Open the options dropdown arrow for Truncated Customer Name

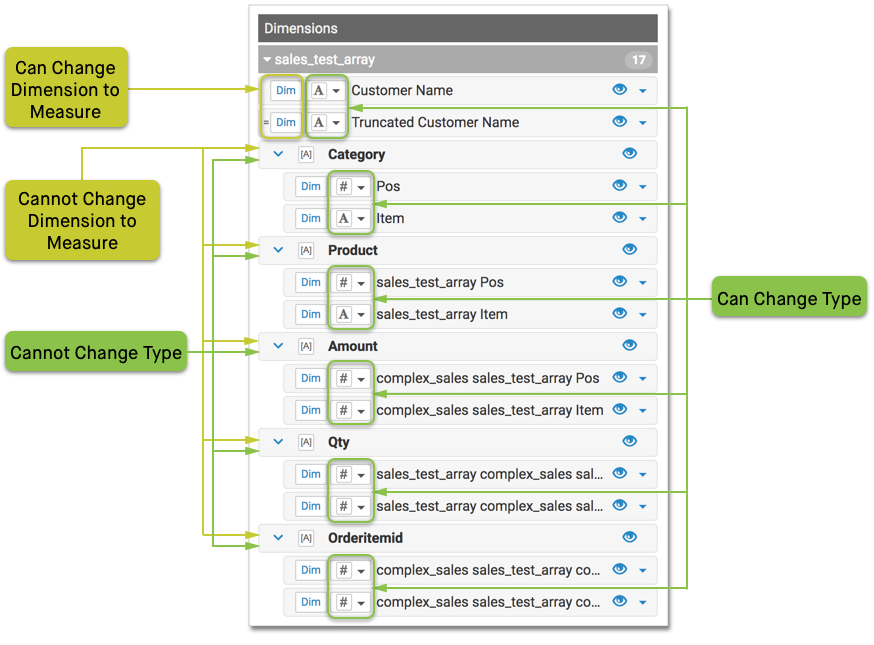pyautogui.click(x=642, y=123)
